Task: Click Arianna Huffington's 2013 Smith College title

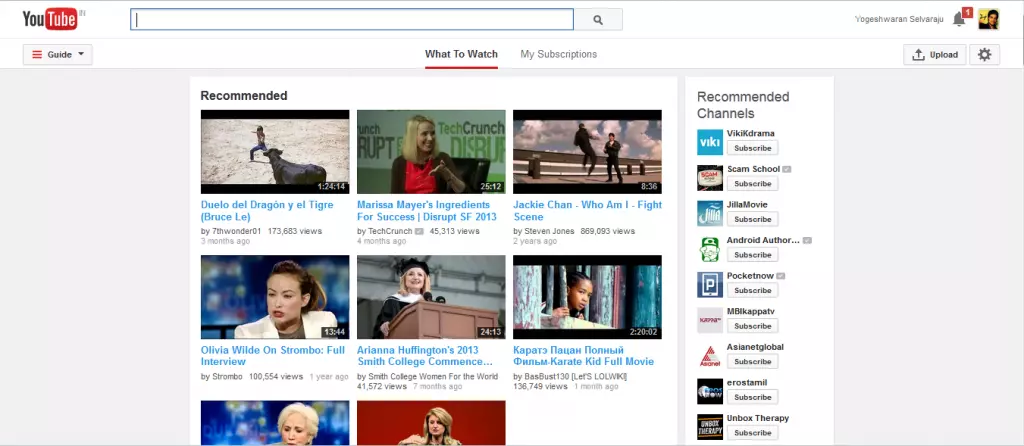Action: [424, 356]
